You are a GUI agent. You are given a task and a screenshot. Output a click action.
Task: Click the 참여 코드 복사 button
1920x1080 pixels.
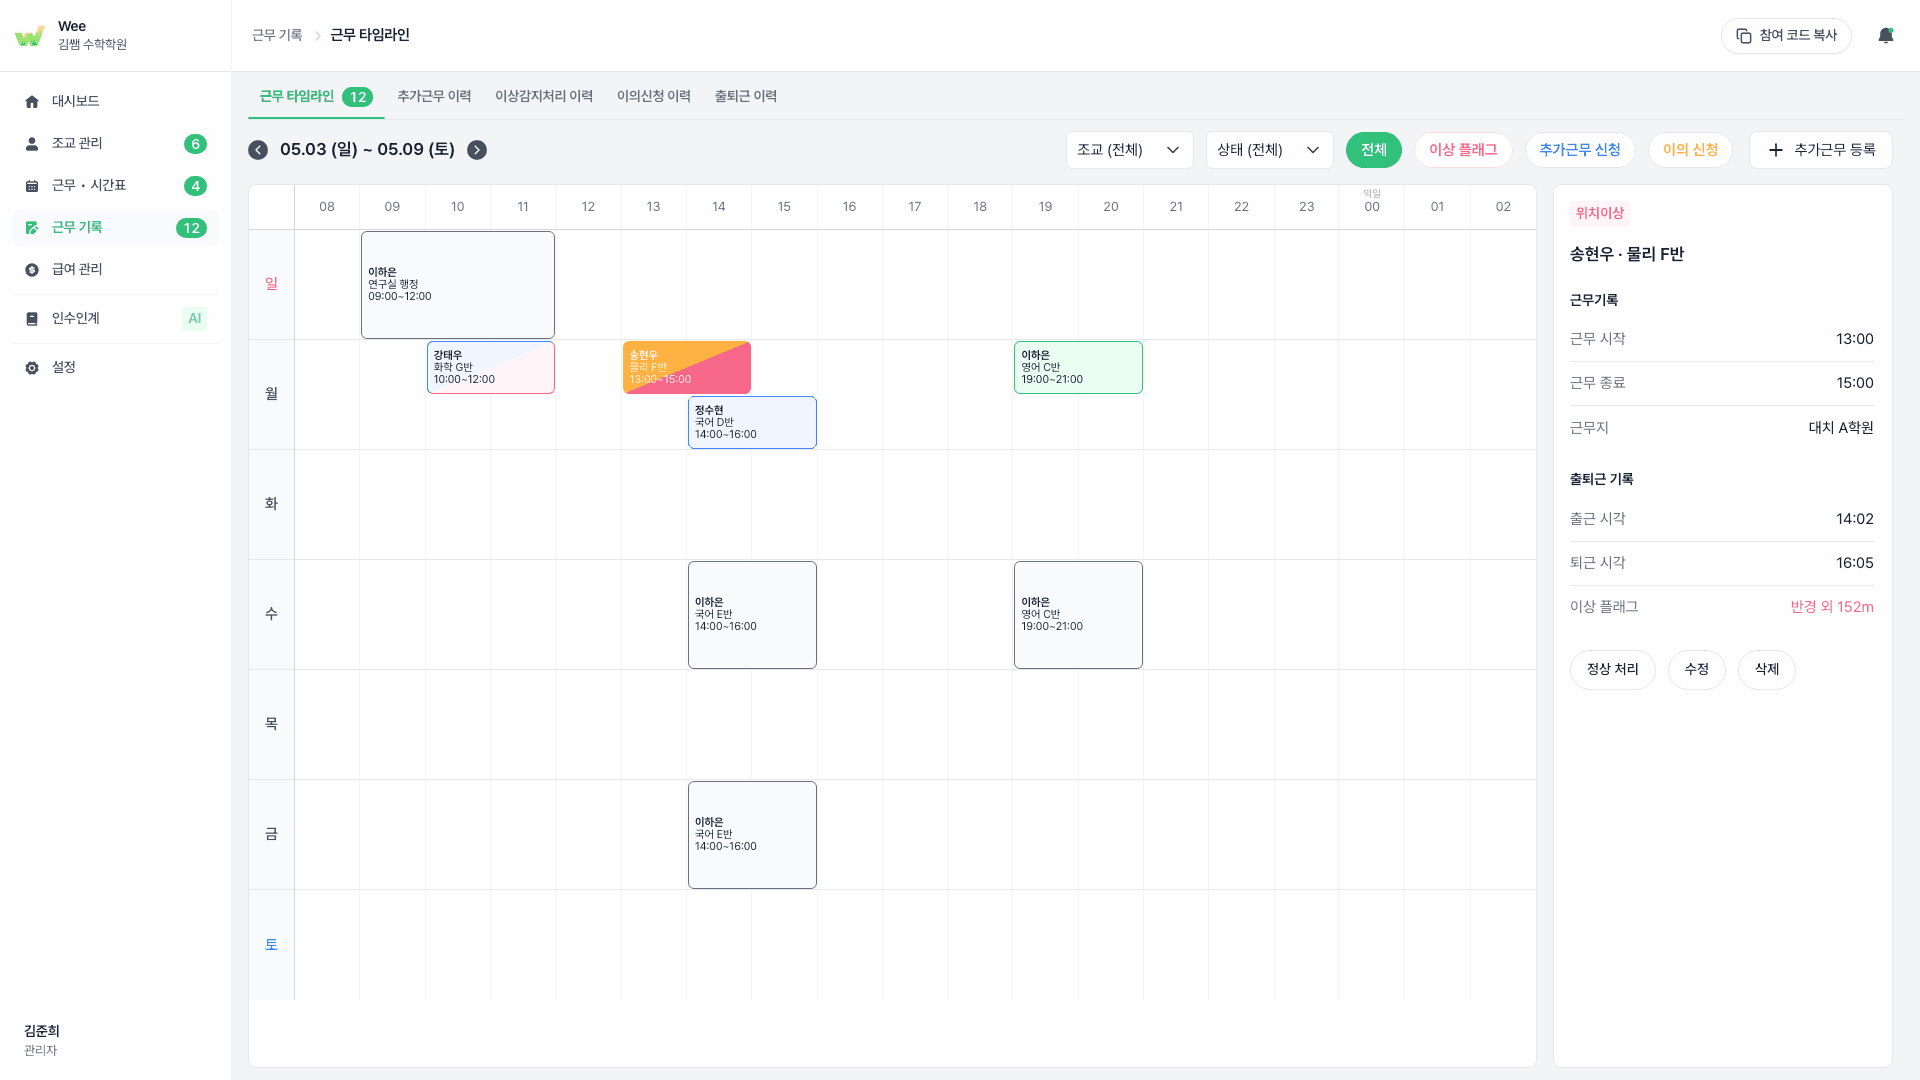point(1786,36)
